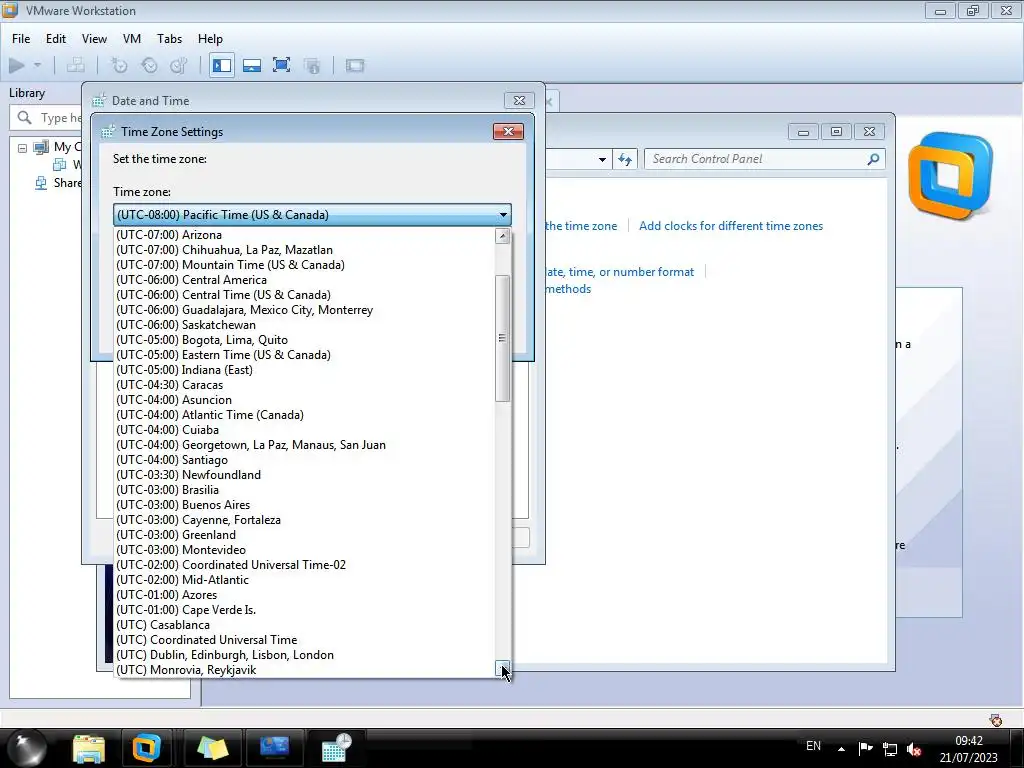This screenshot has width=1024, height=768.
Task: Show hidden tray icons arrow
Action: tap(841, 749)
